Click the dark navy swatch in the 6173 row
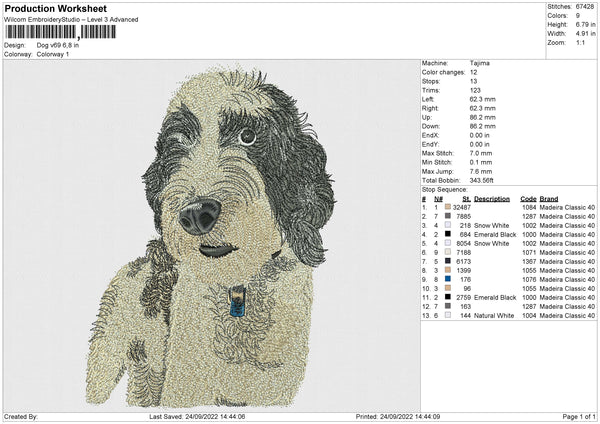Screen dimensions: 600x424 point(448,261)
